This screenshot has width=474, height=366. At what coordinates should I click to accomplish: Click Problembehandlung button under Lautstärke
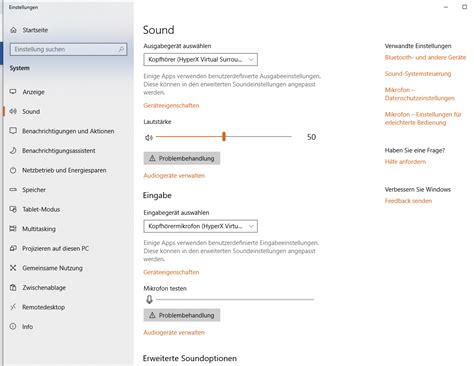pos(182,158)
